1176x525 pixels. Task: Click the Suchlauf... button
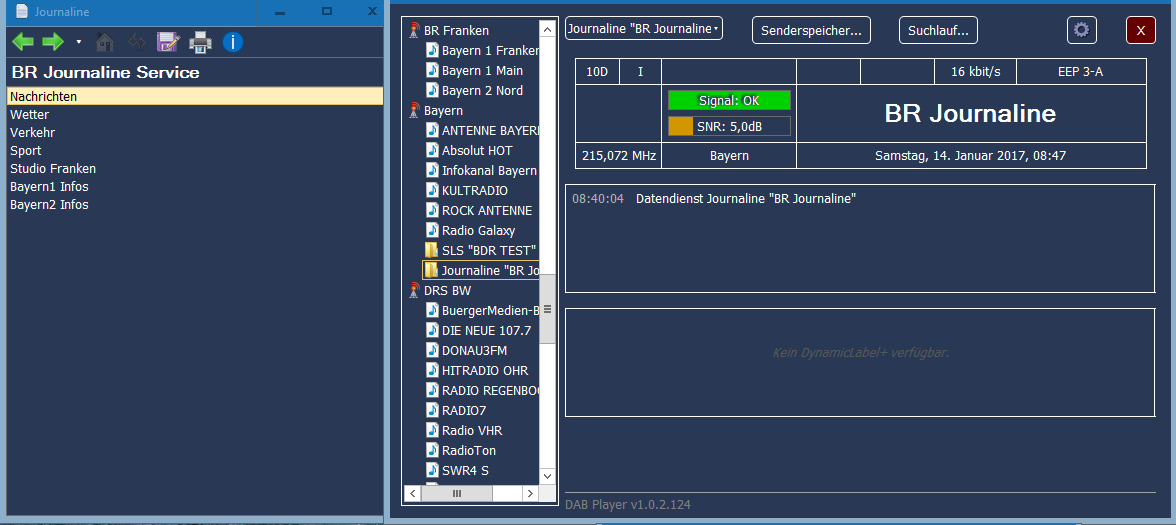click(938, 30)
